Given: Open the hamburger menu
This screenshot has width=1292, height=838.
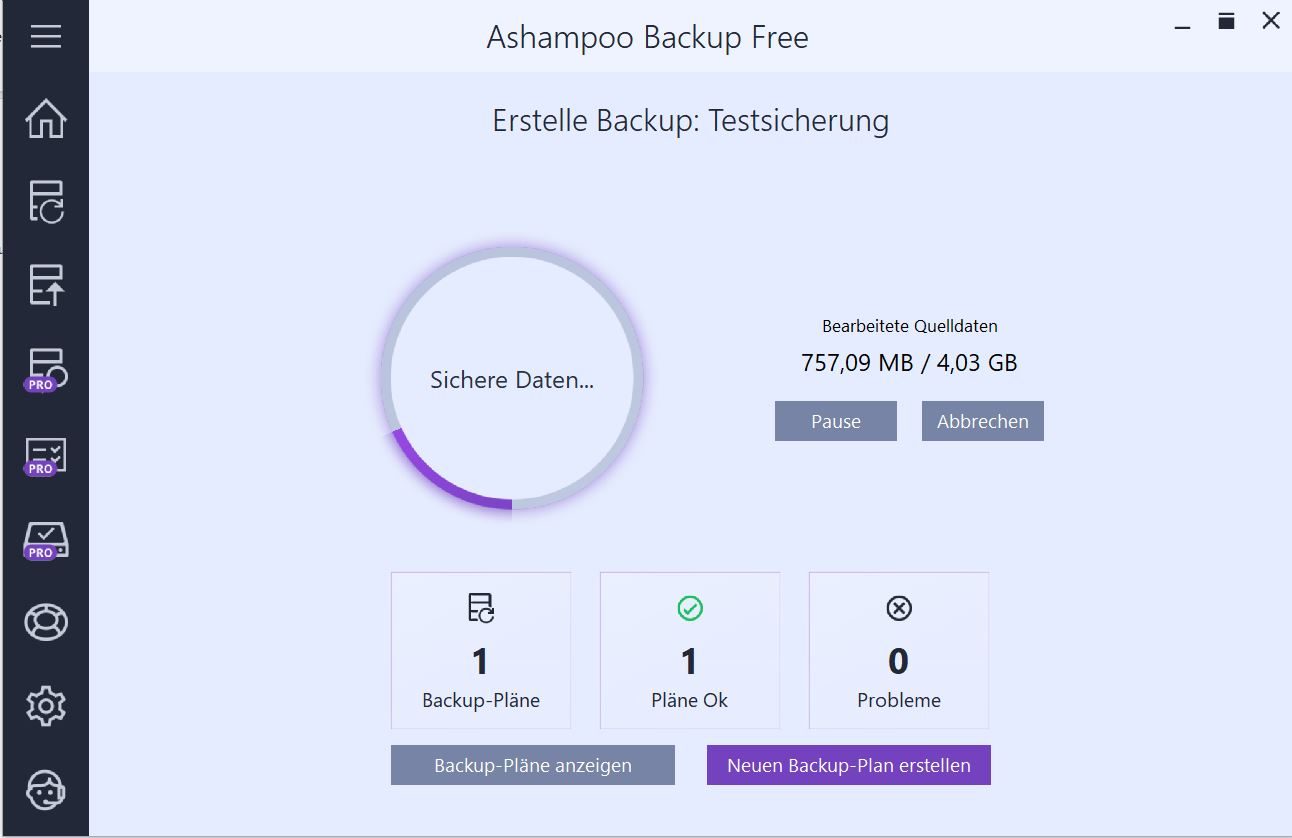Looking at the screenshot, I should pos(46,37).
